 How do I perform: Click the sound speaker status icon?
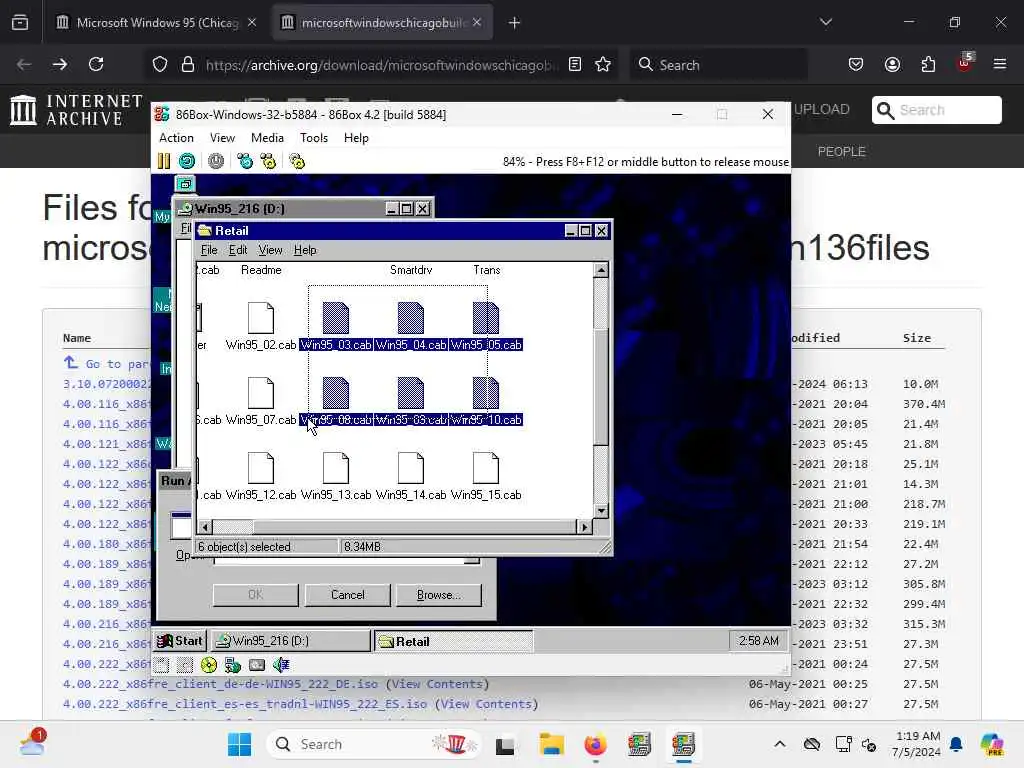click(281, 665)
